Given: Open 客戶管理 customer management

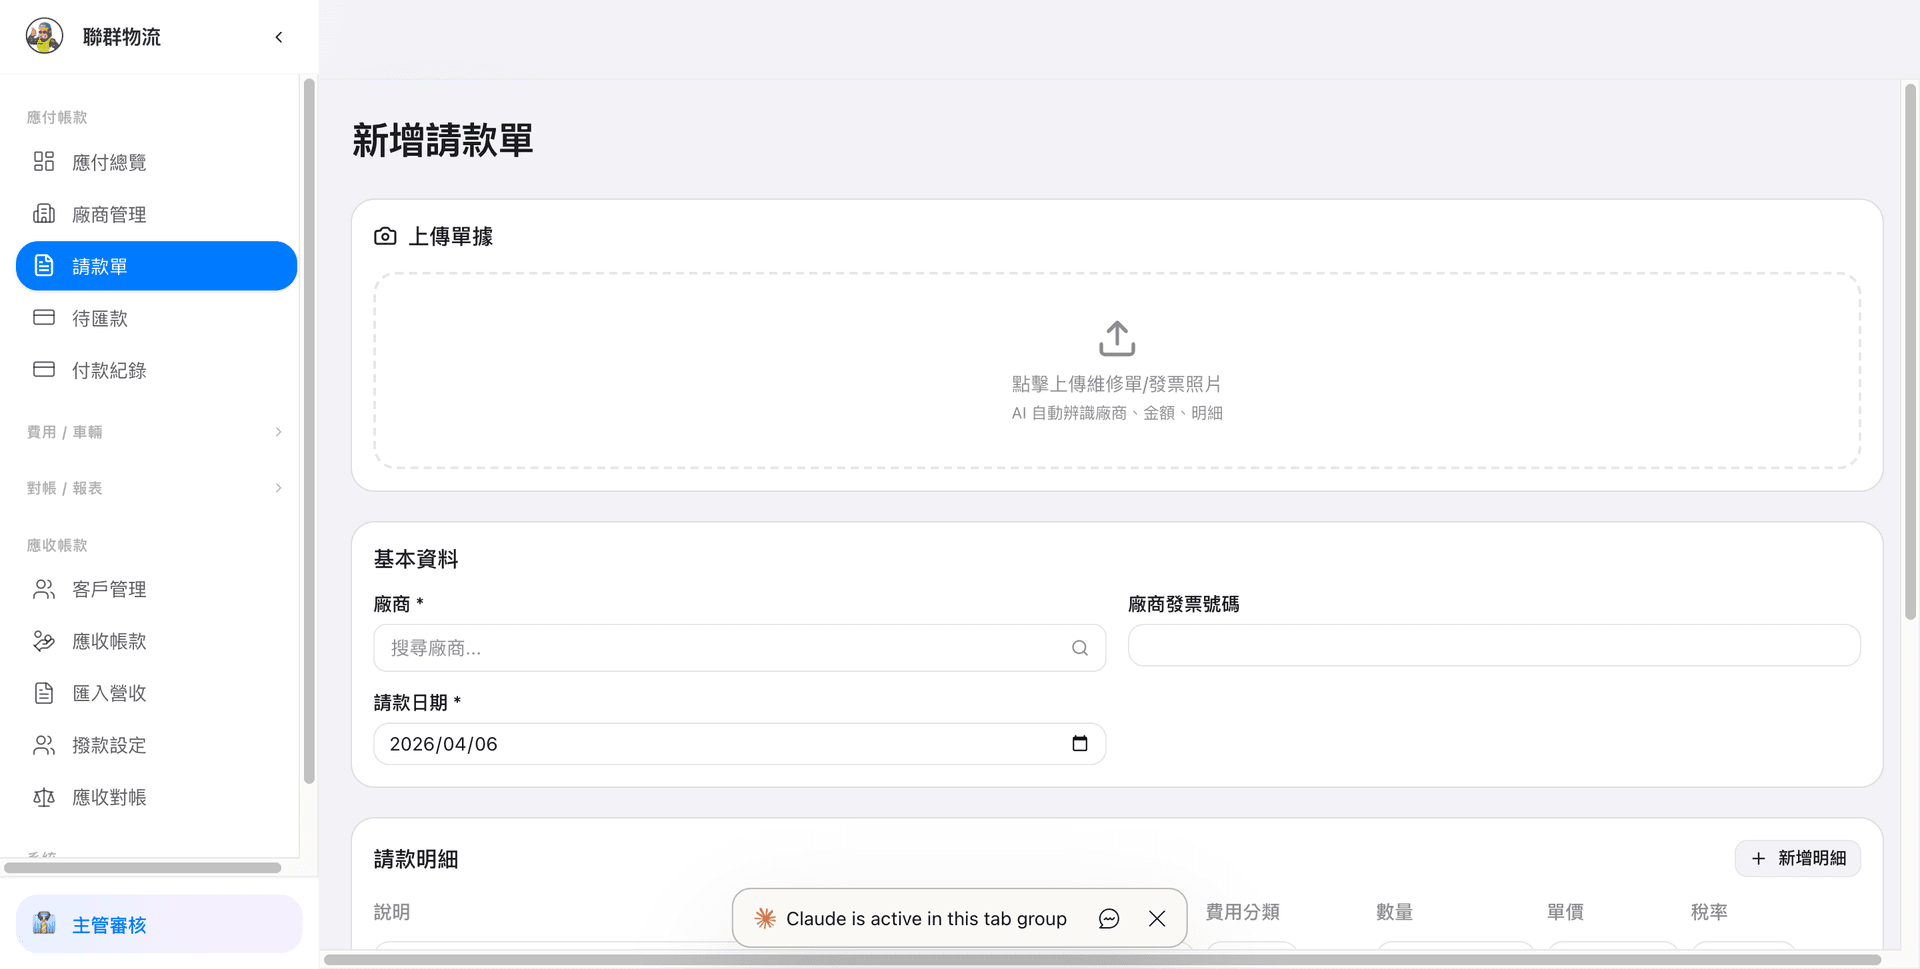Looking at the screenshot, I should [x=43, y=589].
